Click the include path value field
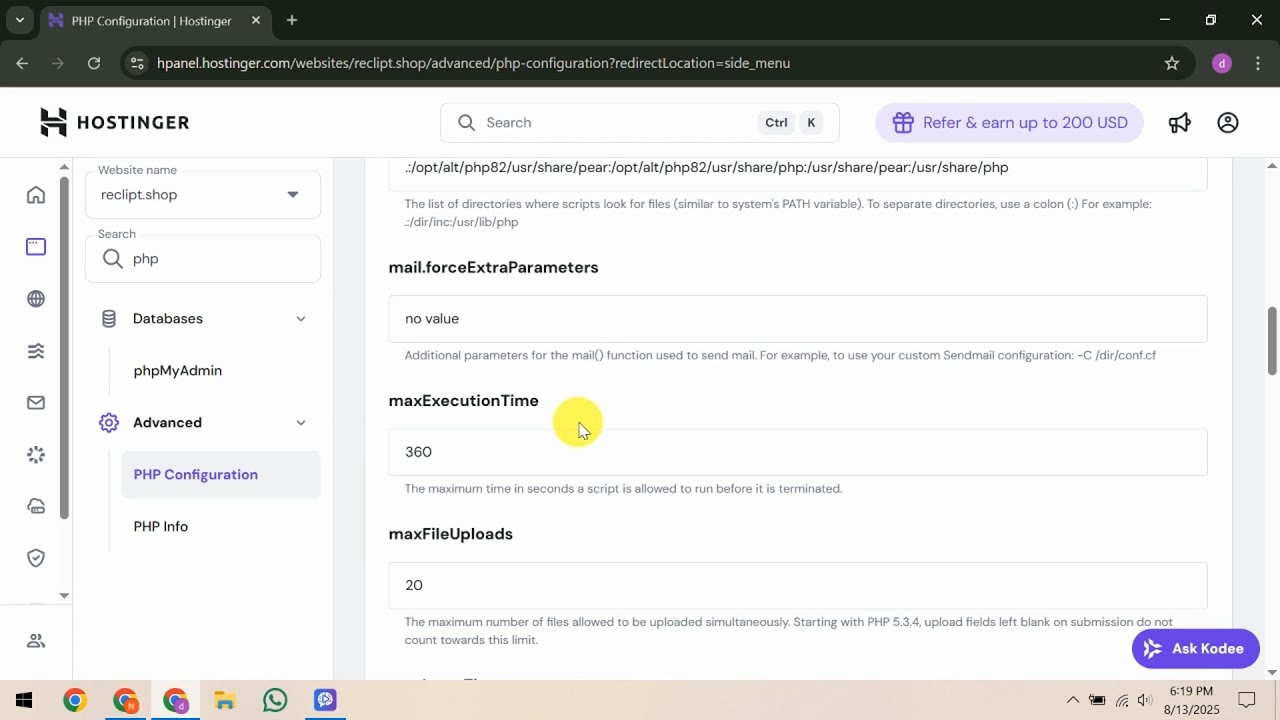 [x=798, y=172]
